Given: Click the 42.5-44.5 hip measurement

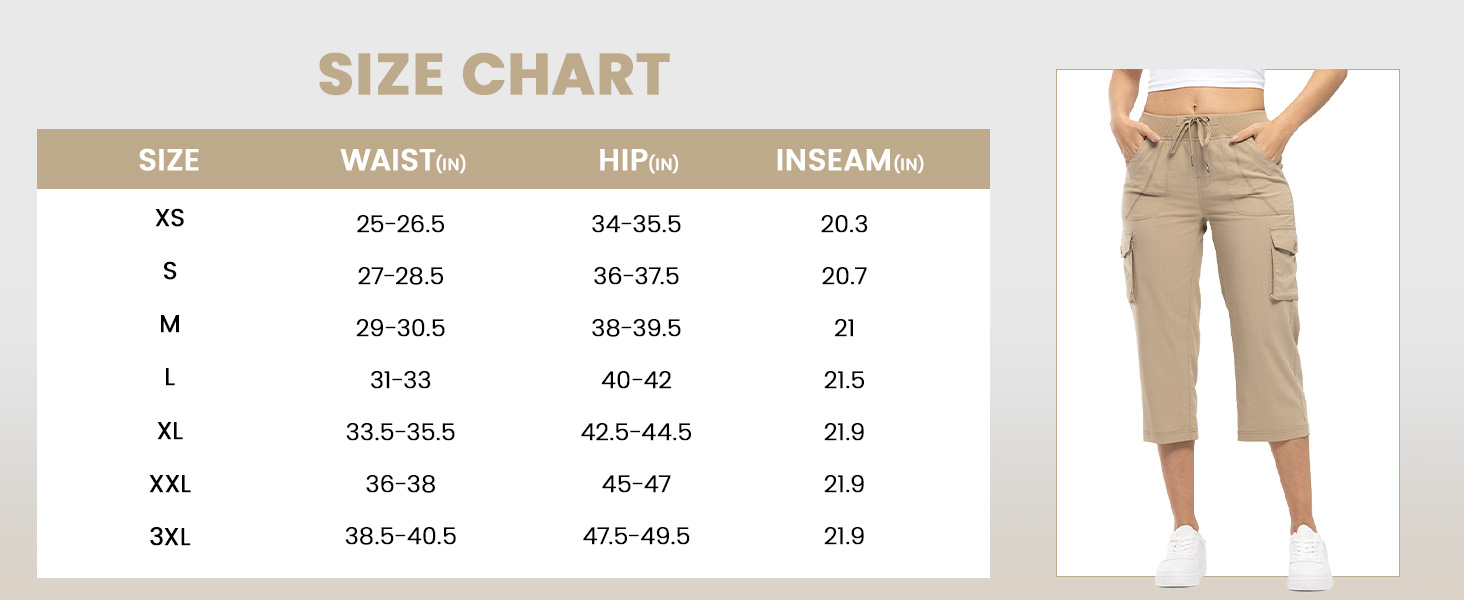Looking at the screenshot, I should coord(636,433).
